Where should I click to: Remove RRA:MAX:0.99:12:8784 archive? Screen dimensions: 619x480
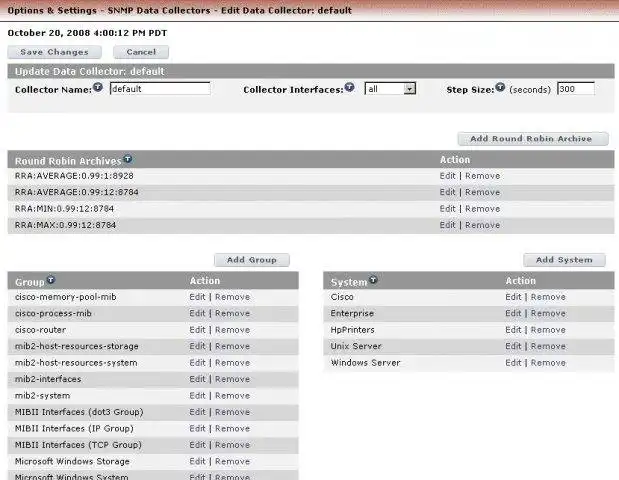(x=482, y=225)
